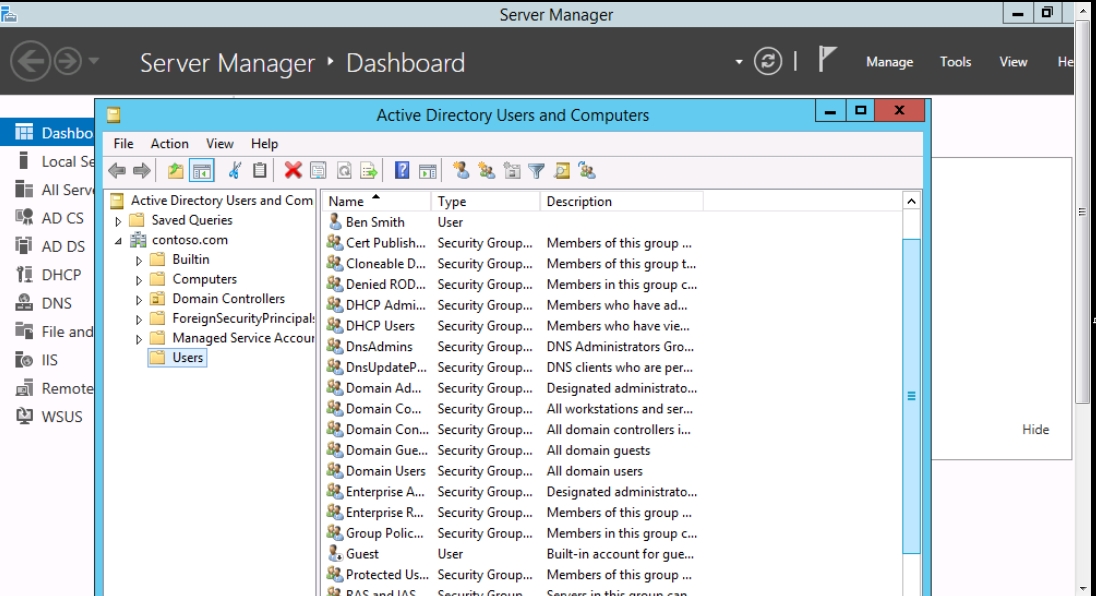Screen dimensions: 1096x596
Task: Sort list by Type column header
Action: tap(485, 201)
